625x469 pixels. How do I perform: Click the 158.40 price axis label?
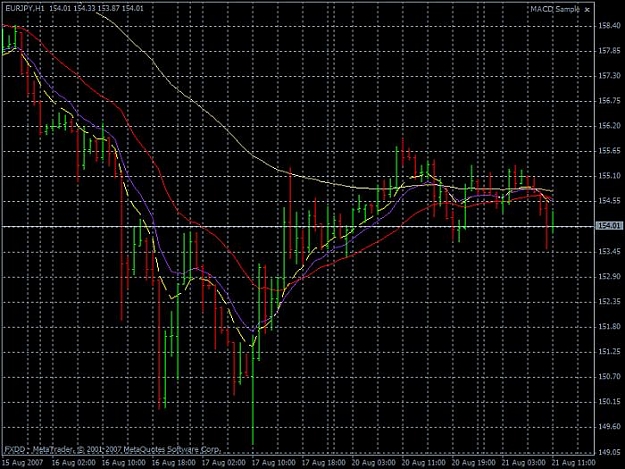tap(610, 26)
